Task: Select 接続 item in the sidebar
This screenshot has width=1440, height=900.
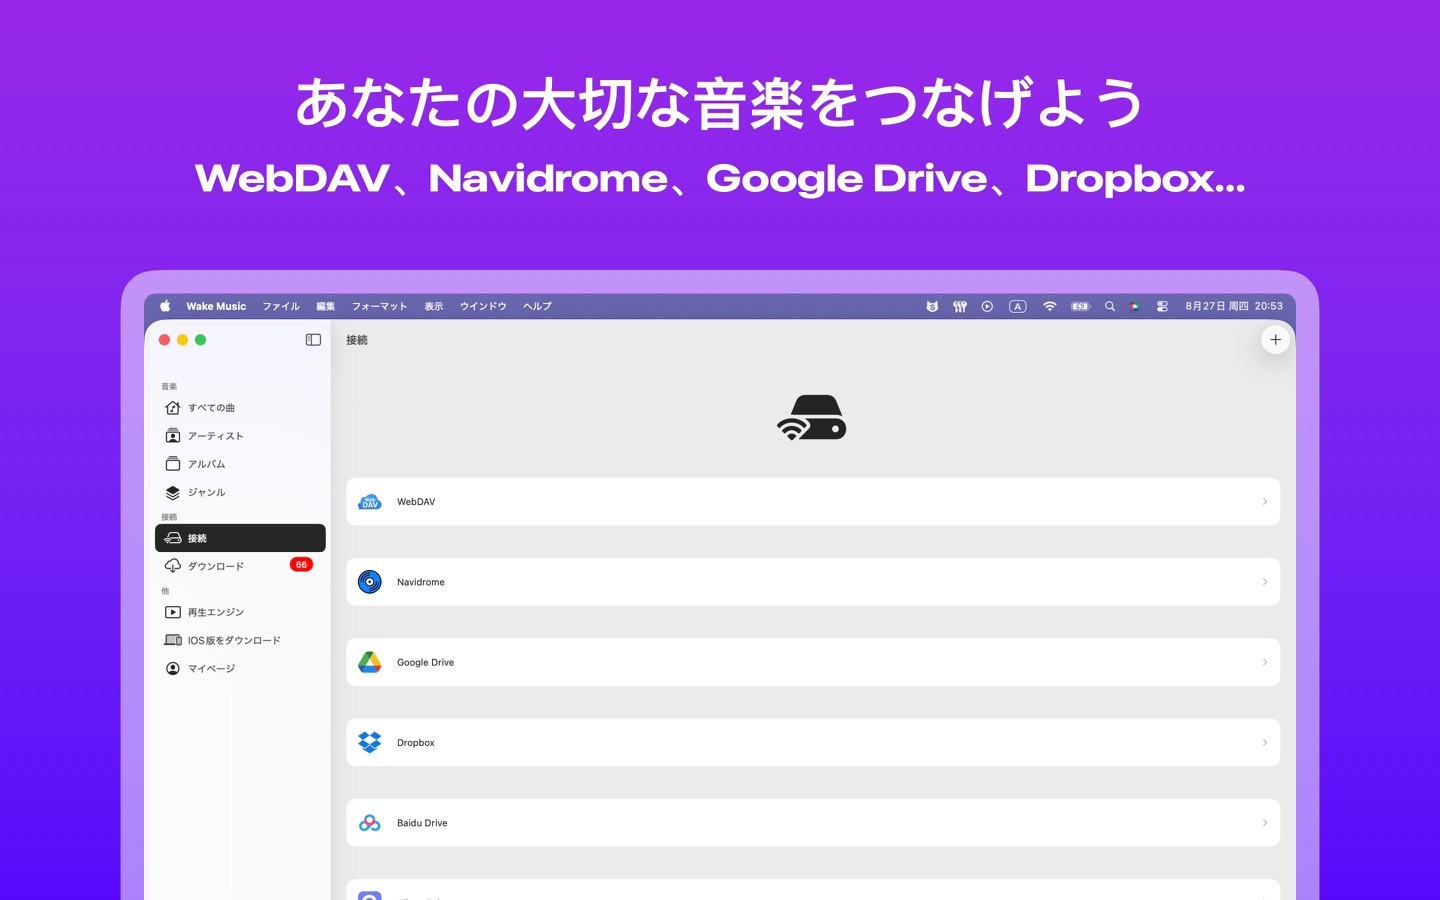Action: coord(240,538)
